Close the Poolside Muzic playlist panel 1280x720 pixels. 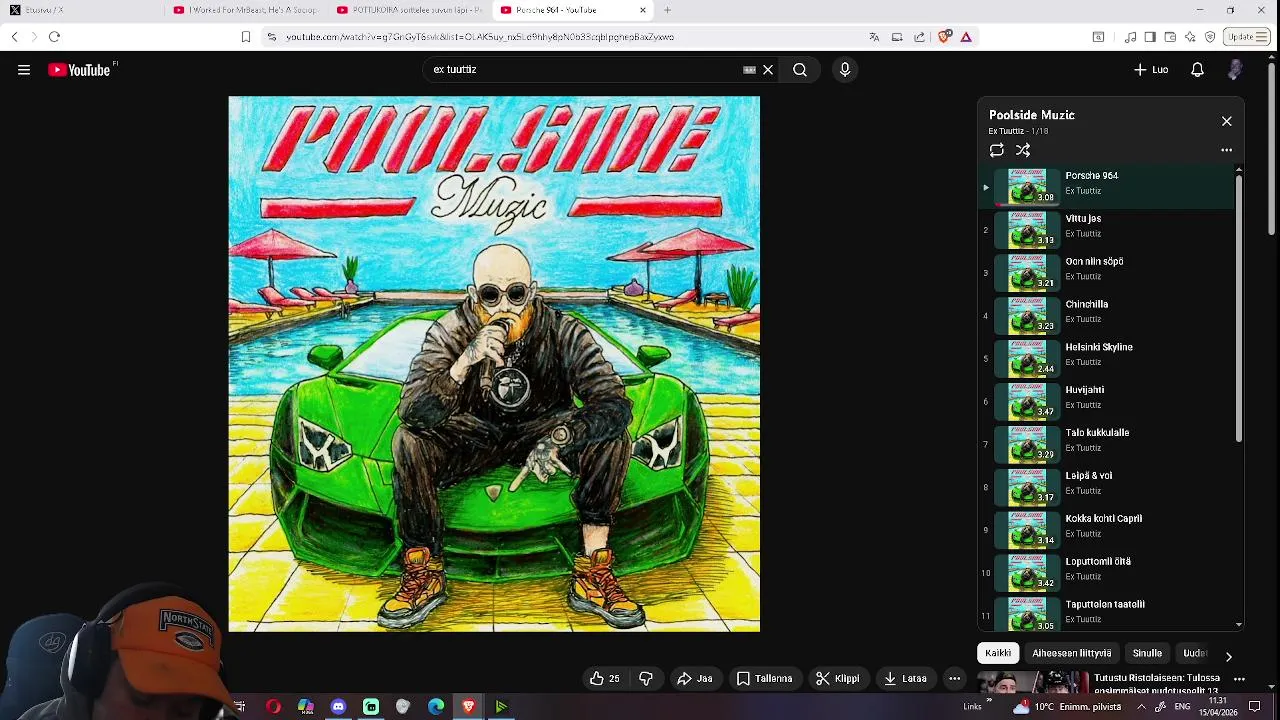(x=1227, y=121)
